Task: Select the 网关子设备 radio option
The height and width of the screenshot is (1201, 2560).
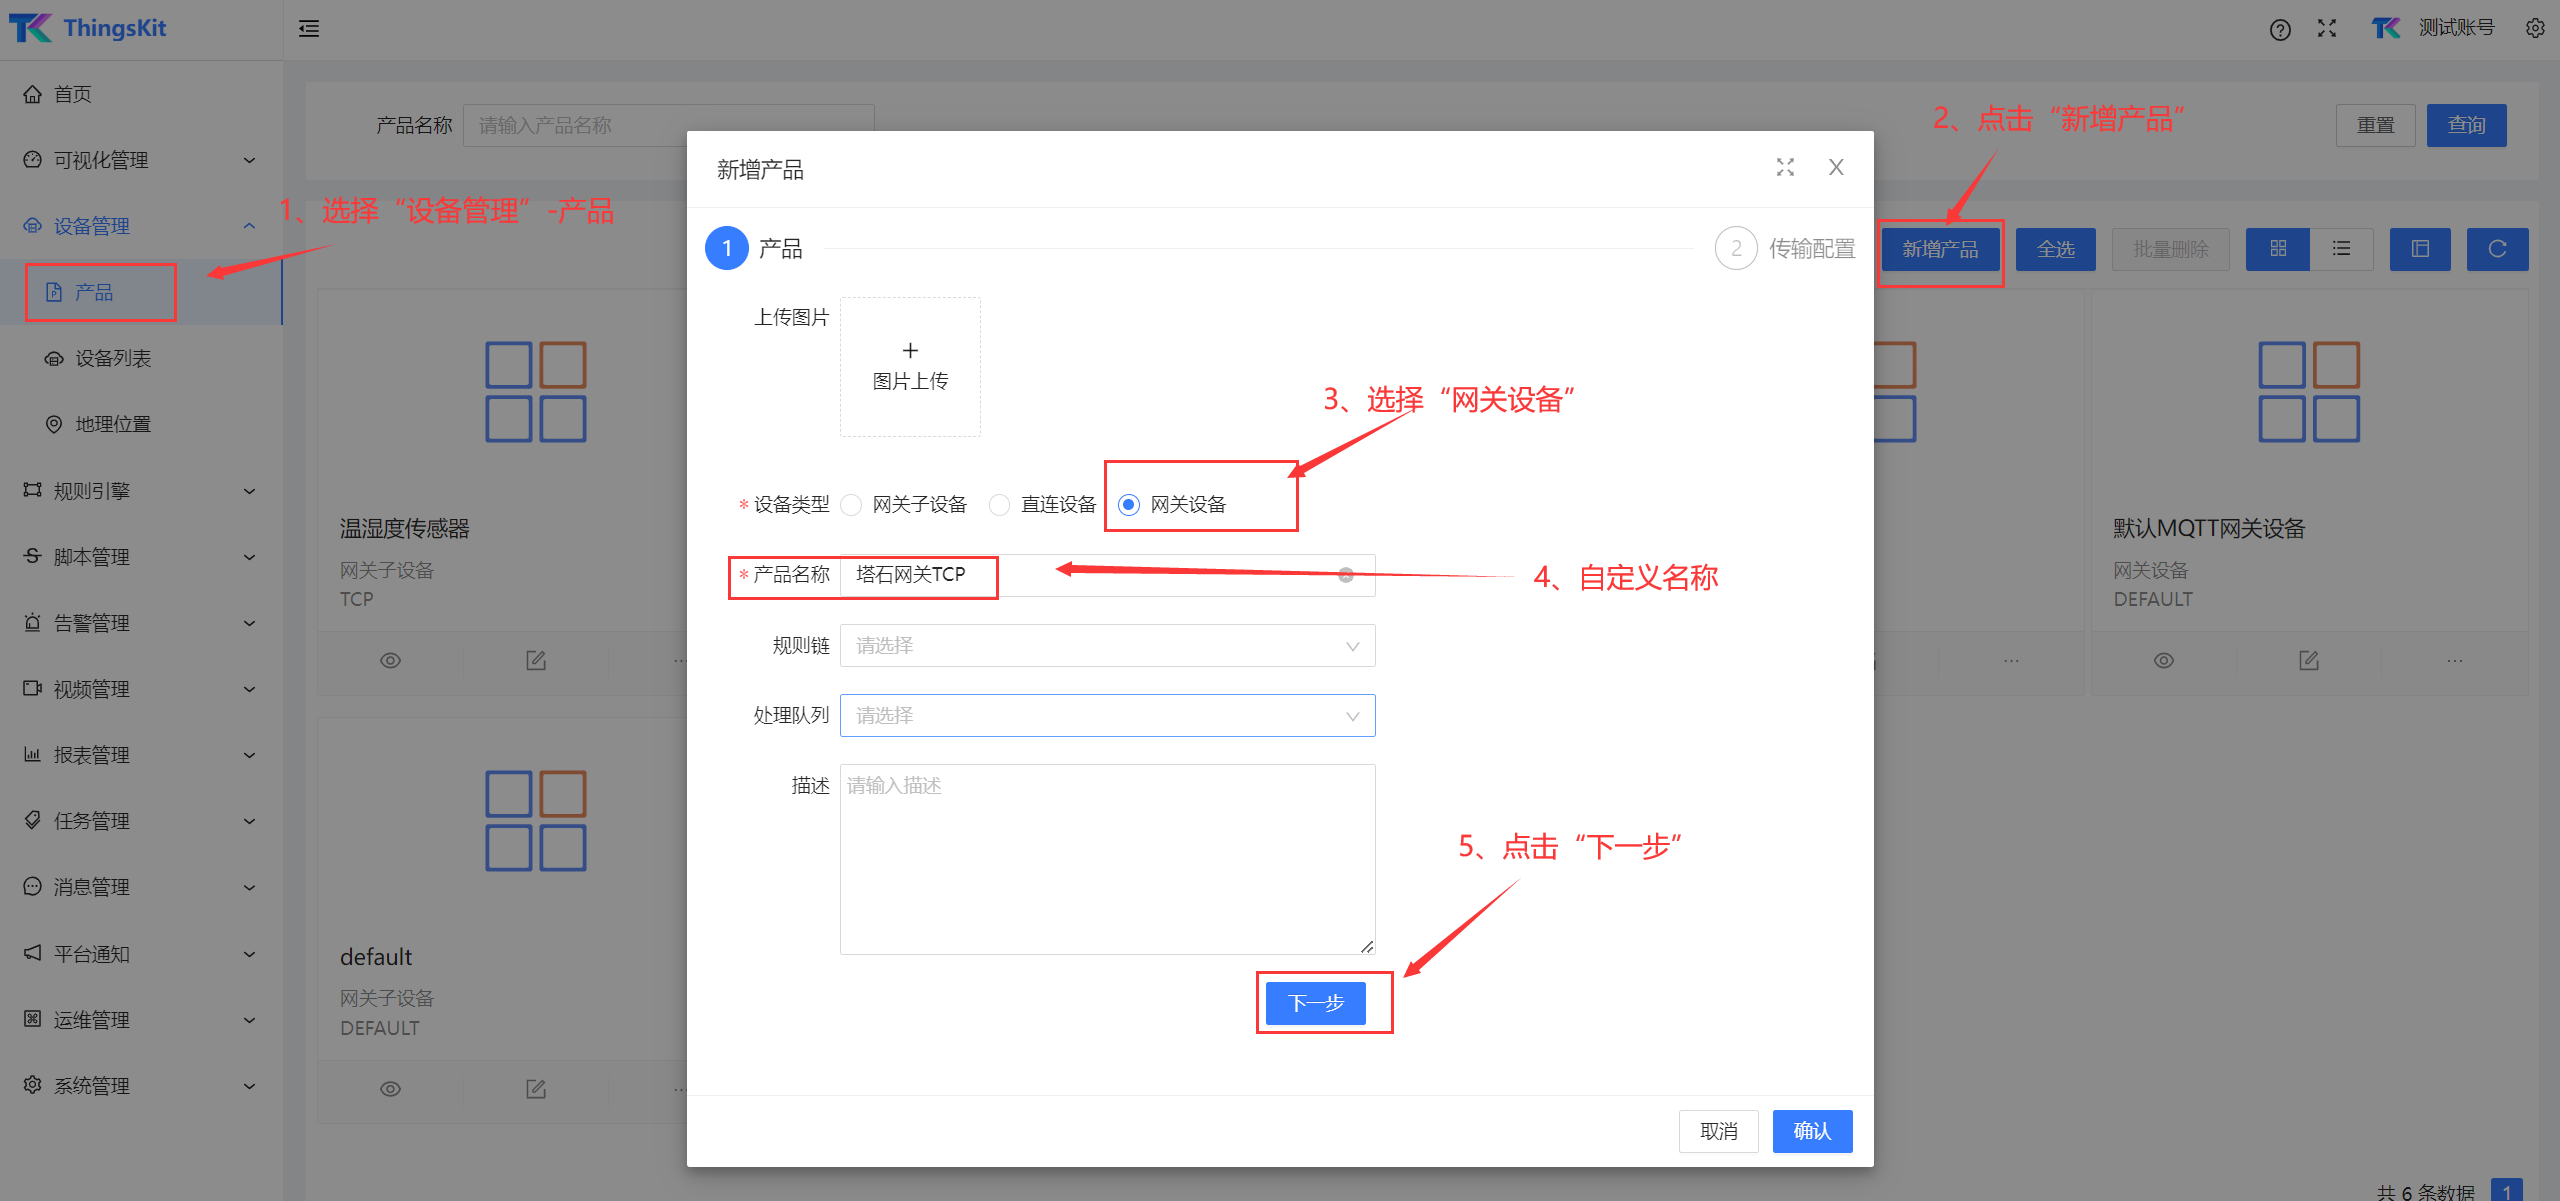Action: click(x=851, y=505)
